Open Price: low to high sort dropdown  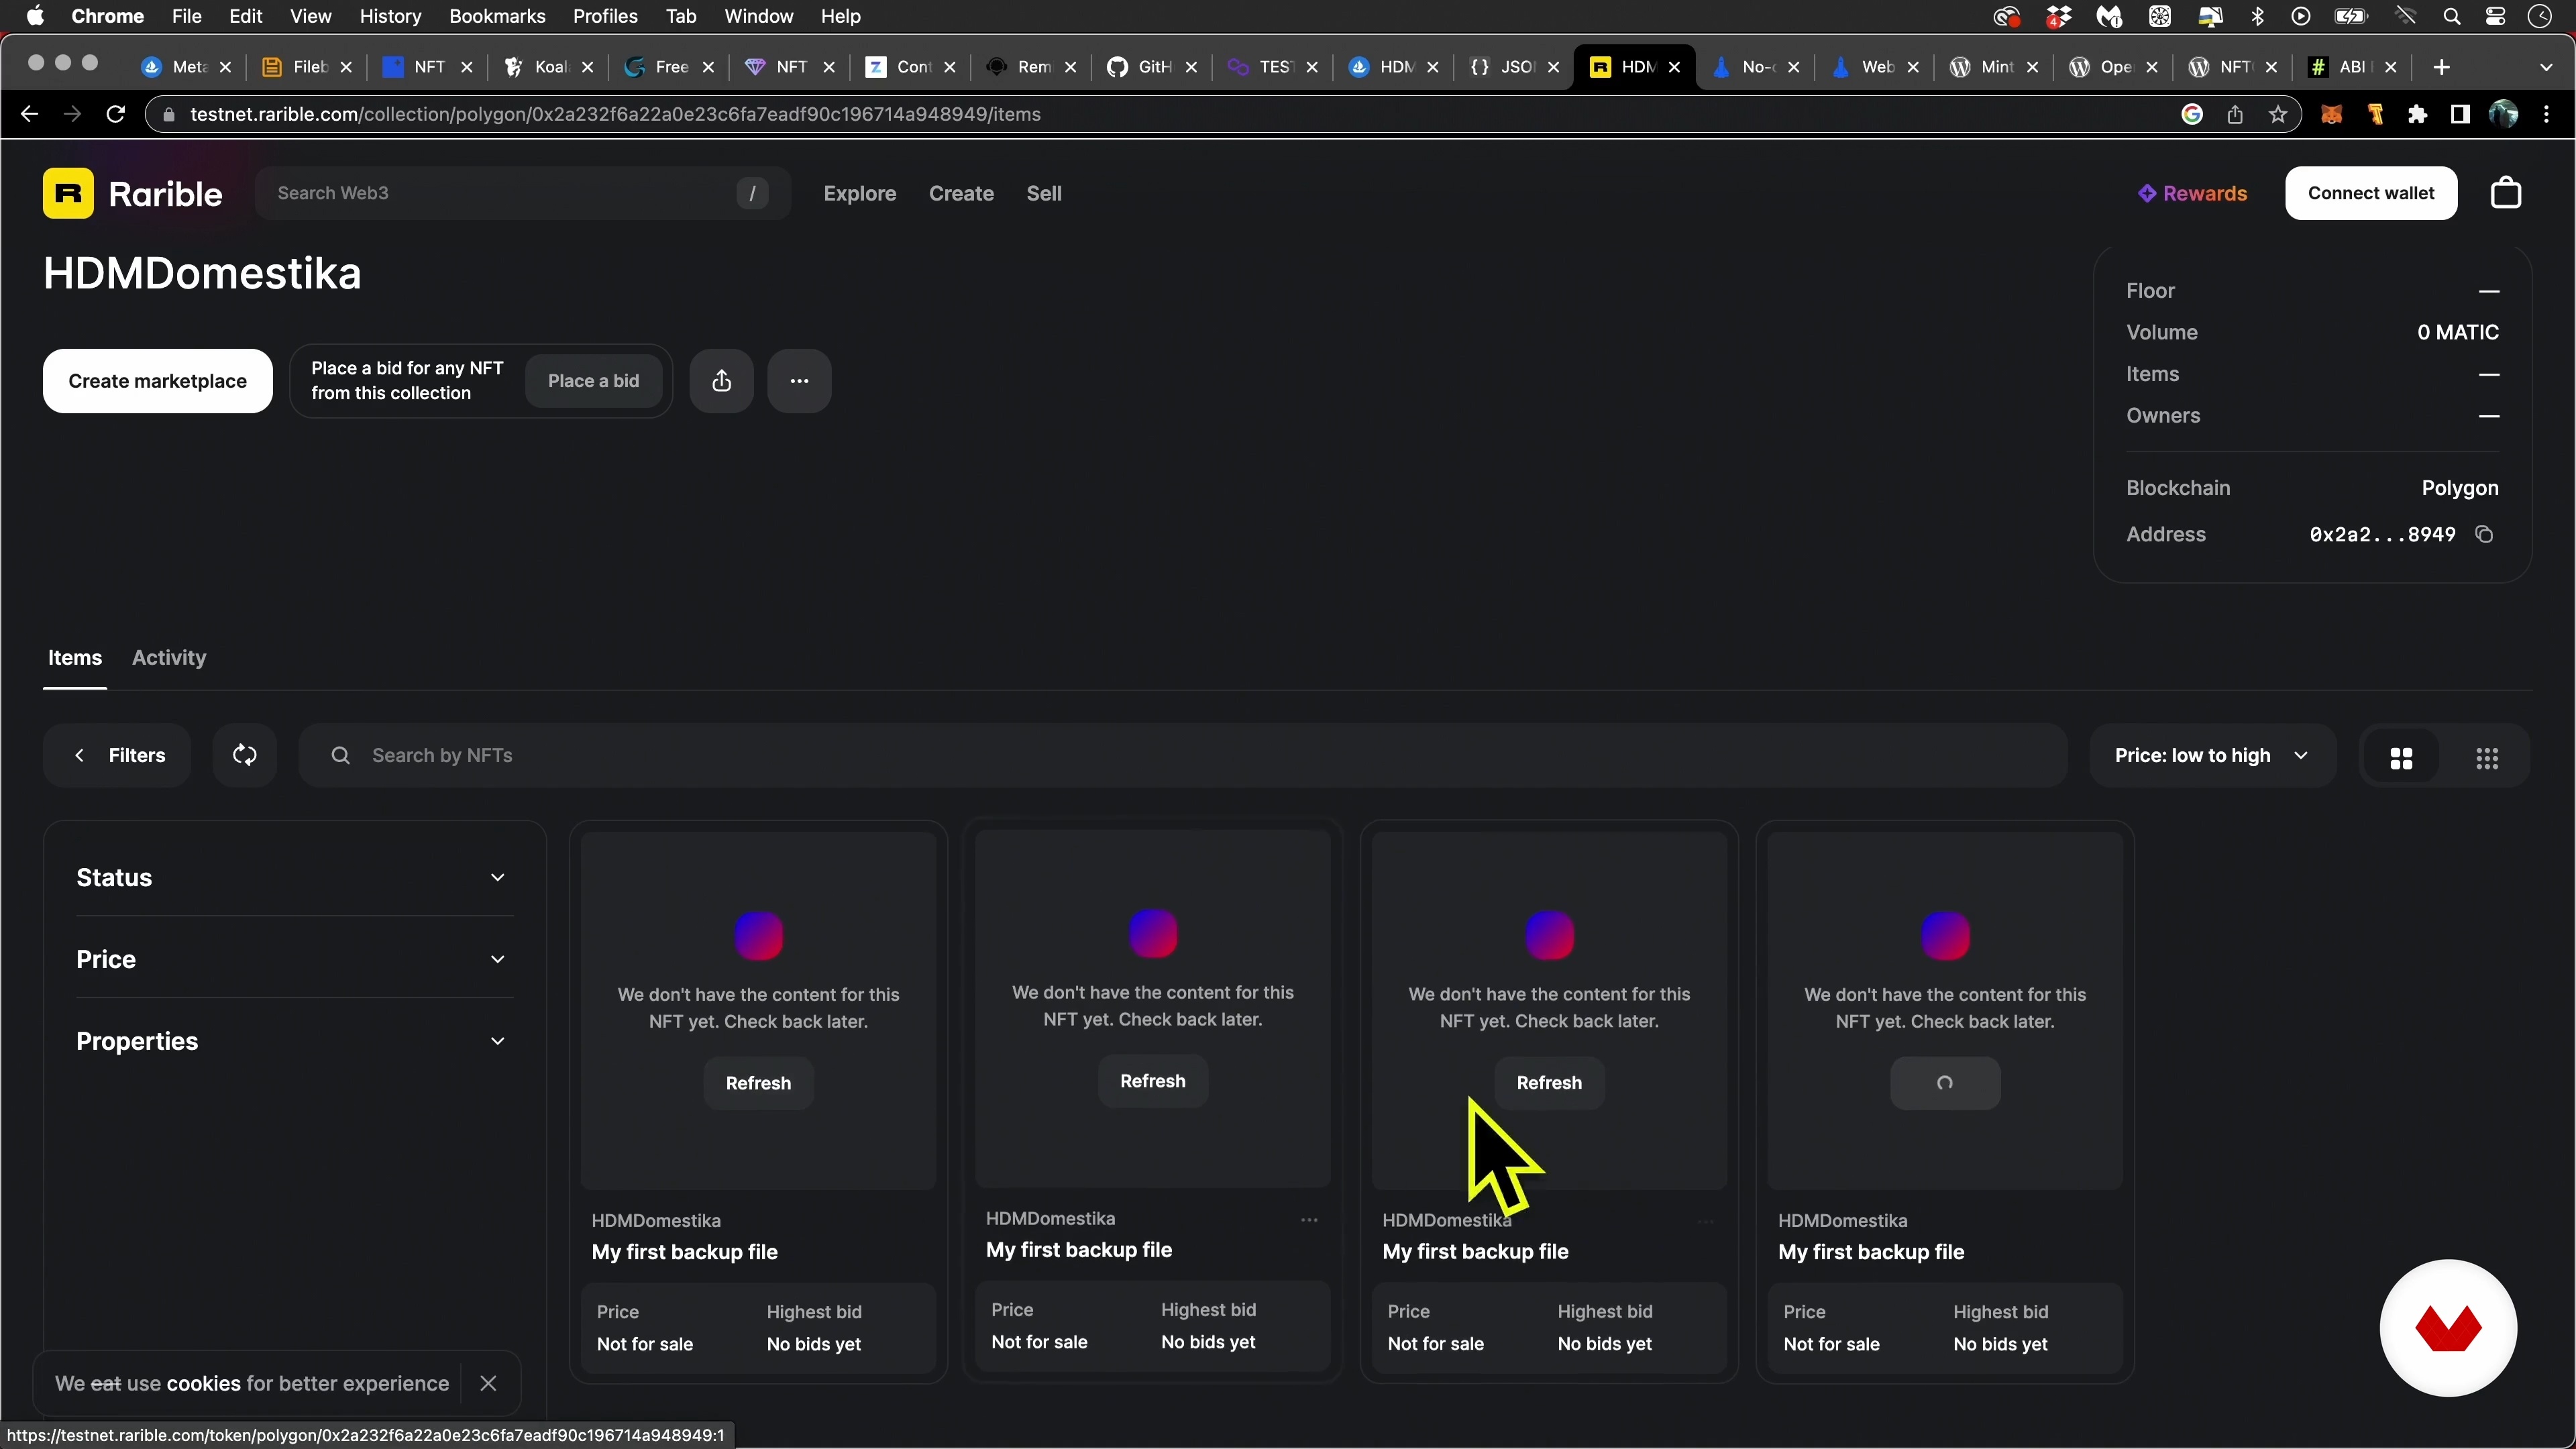[x=2211, y=755]
